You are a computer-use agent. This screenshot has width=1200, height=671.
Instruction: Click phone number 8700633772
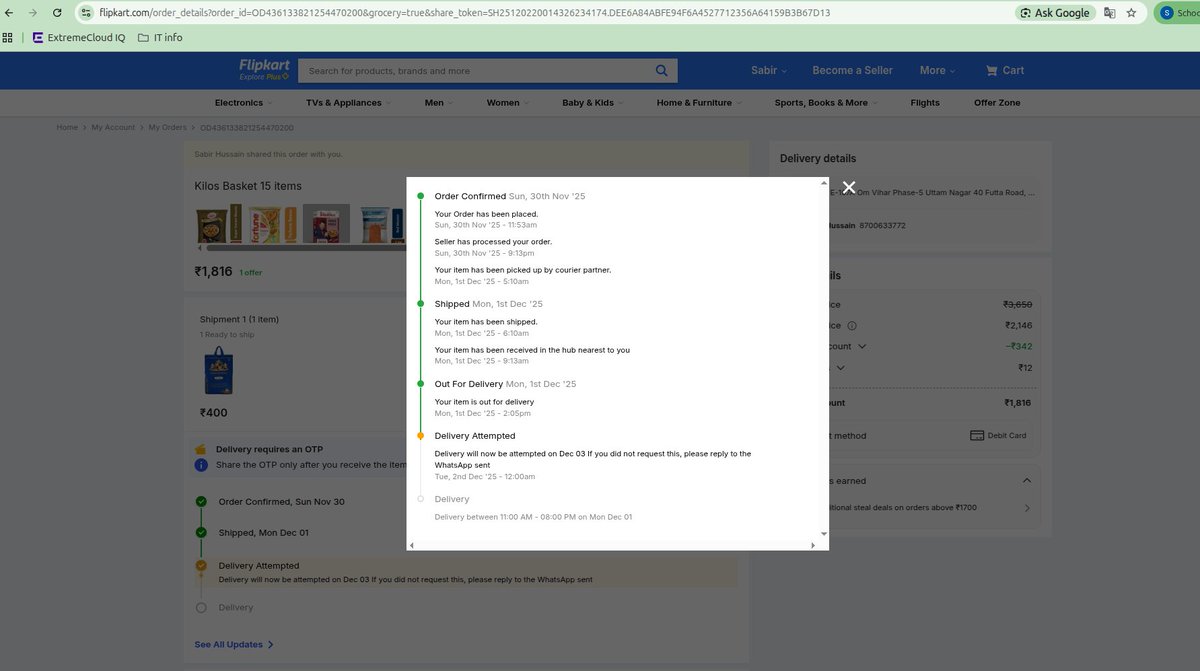coord(884,226)
